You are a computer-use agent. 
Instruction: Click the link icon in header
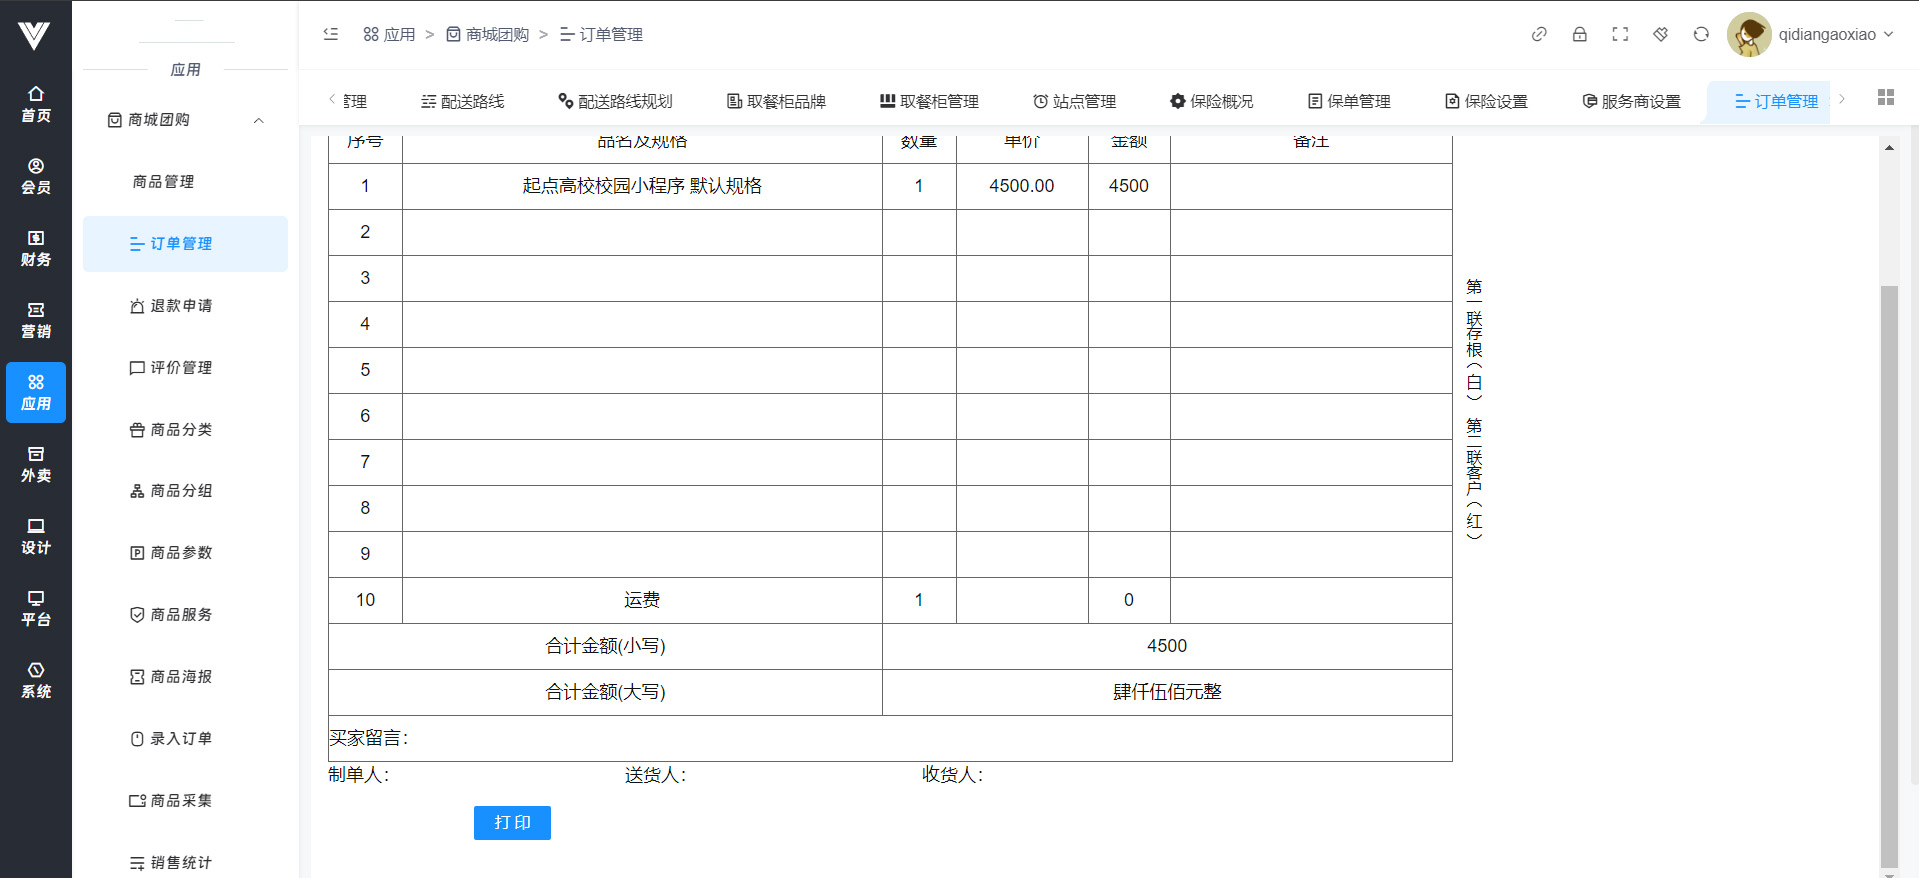click(1539, 34)
